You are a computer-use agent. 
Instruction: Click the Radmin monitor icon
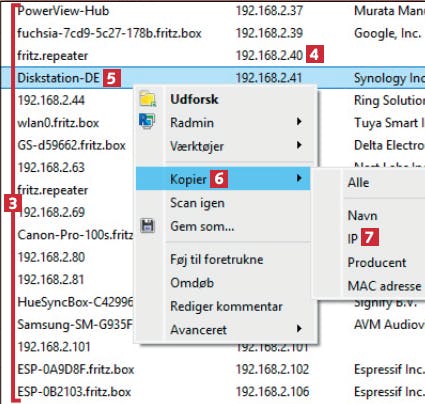click(147, 121)
